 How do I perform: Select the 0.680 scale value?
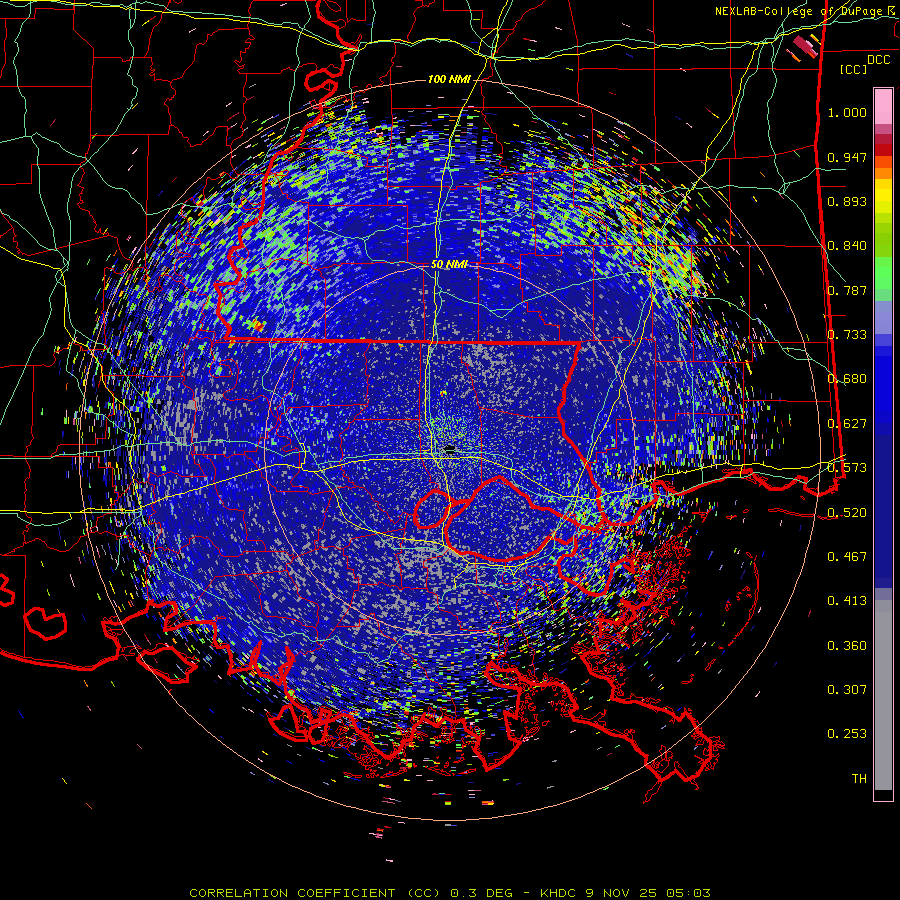(x=847, y=379)
